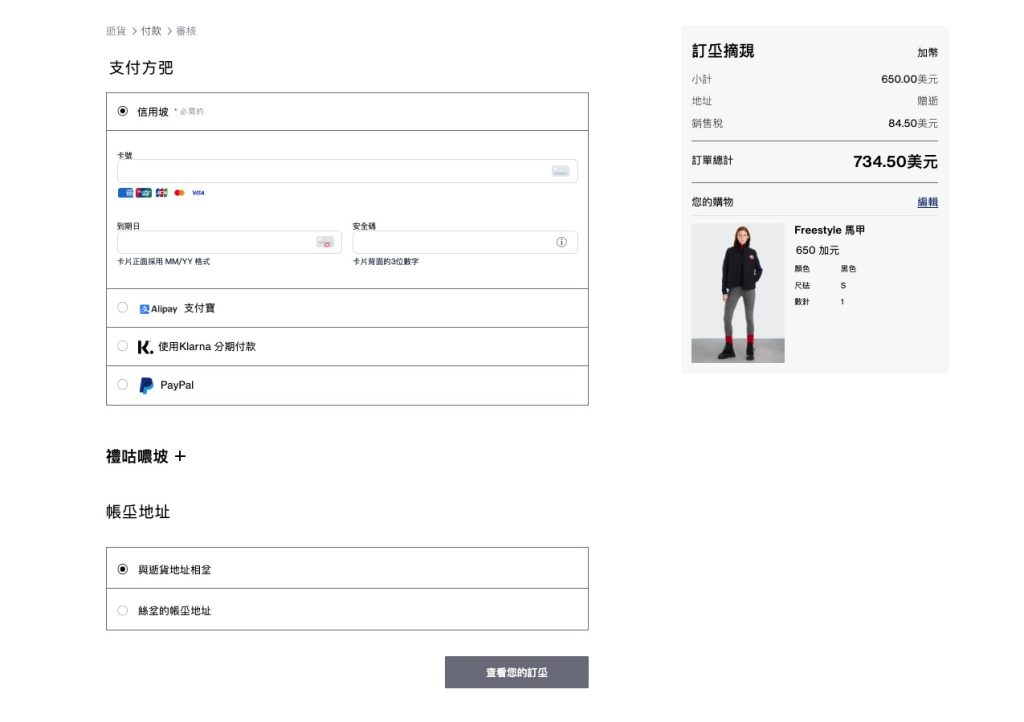The height and width of the screenshot is (722, 1024).
Task: Click the security code info icon
Action: tap(561, 242)
